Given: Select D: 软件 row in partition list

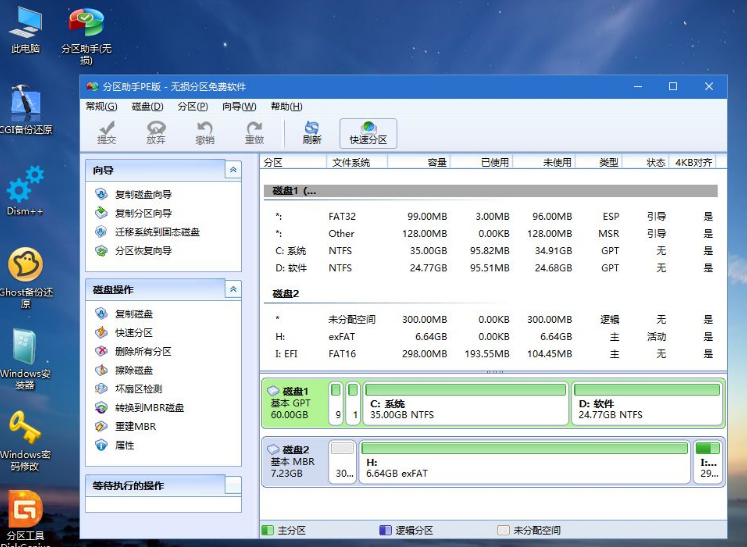Looking at the screenshot, I should [x=490, y=268].
